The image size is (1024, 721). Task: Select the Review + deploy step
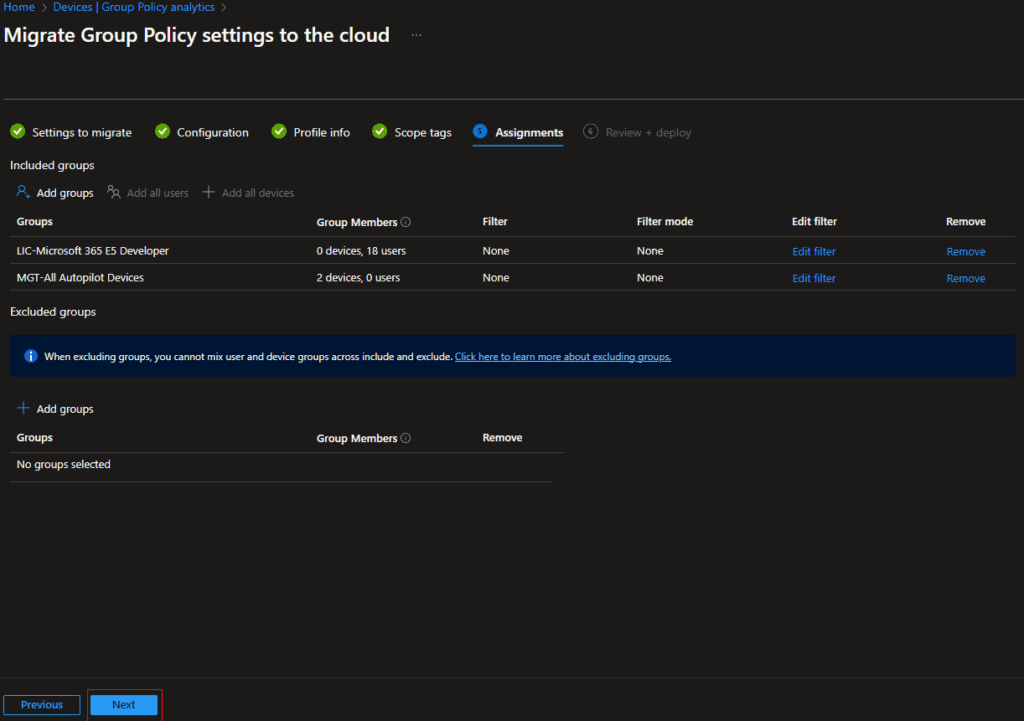click(647, 132)
